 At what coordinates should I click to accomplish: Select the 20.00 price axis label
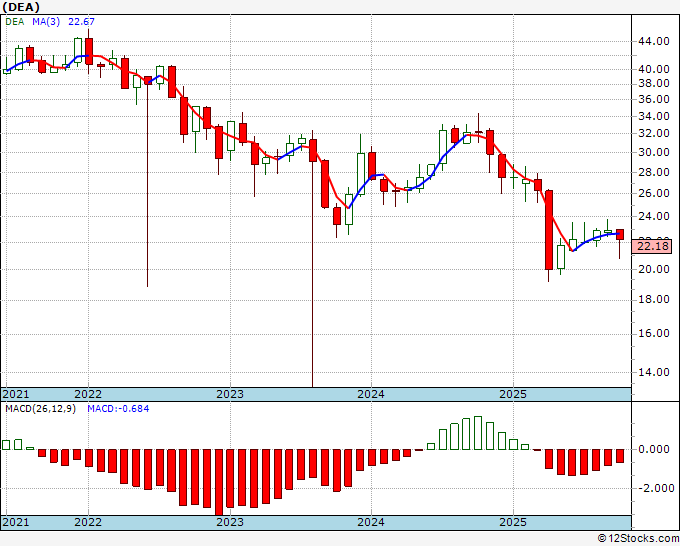coord(654,269)
